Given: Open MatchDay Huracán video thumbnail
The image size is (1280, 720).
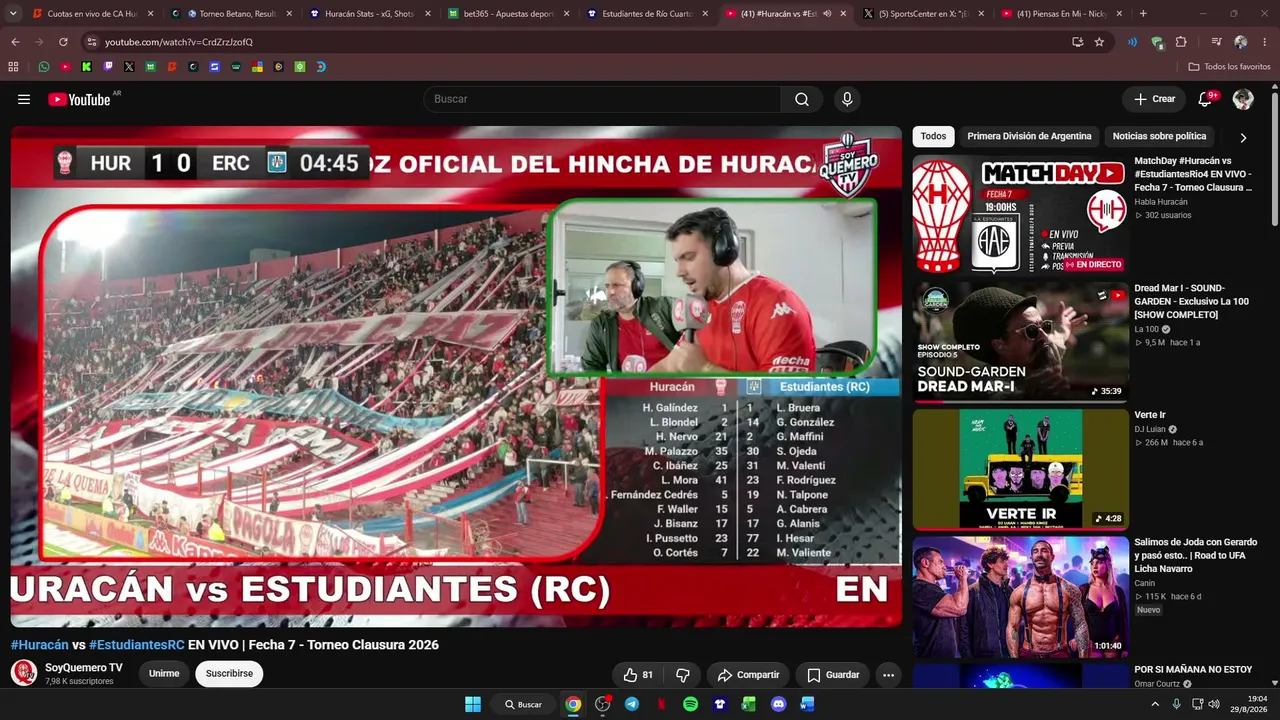Looking at the screenshot, I should (x=1020, y=214).
